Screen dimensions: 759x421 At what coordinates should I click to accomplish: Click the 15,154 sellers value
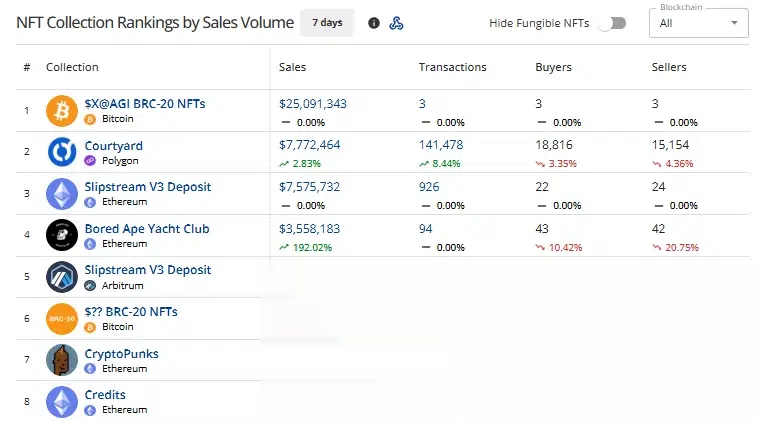670,145
